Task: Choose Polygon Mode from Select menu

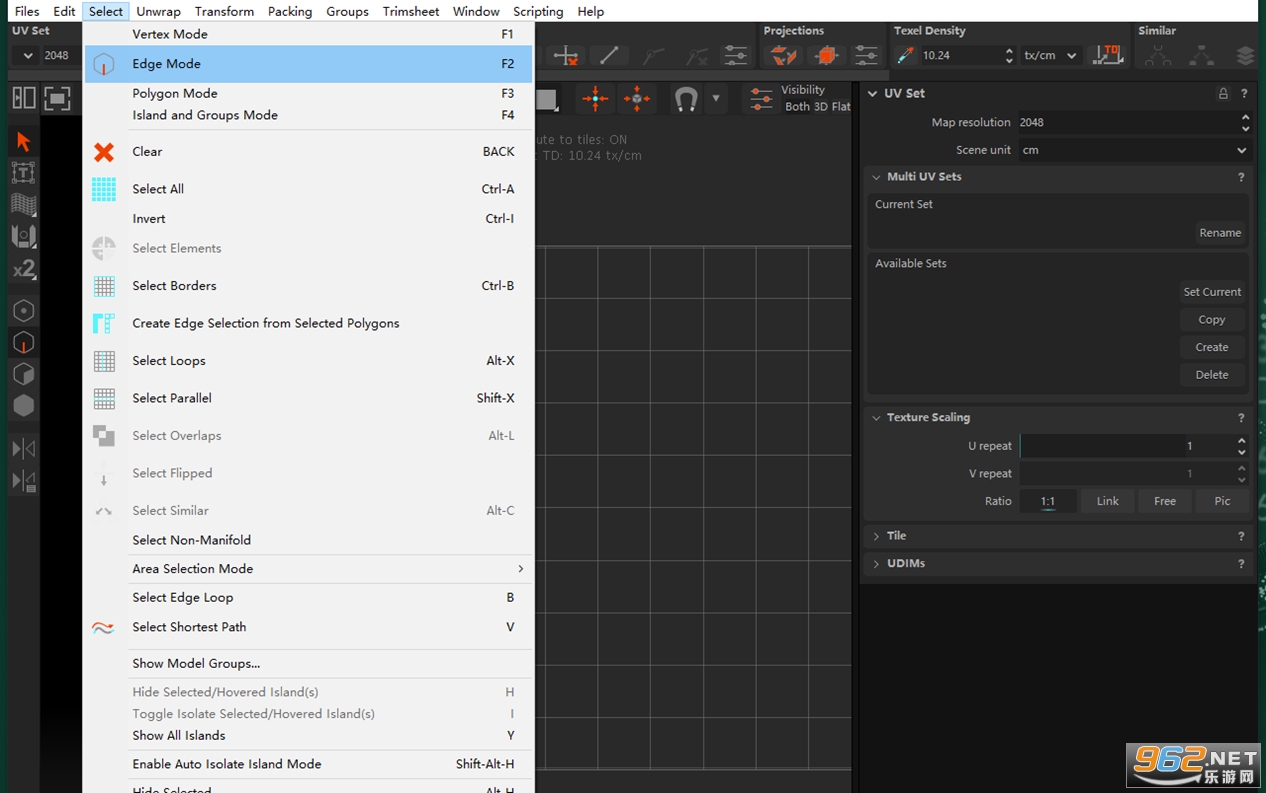Action: tap(309, 93)
